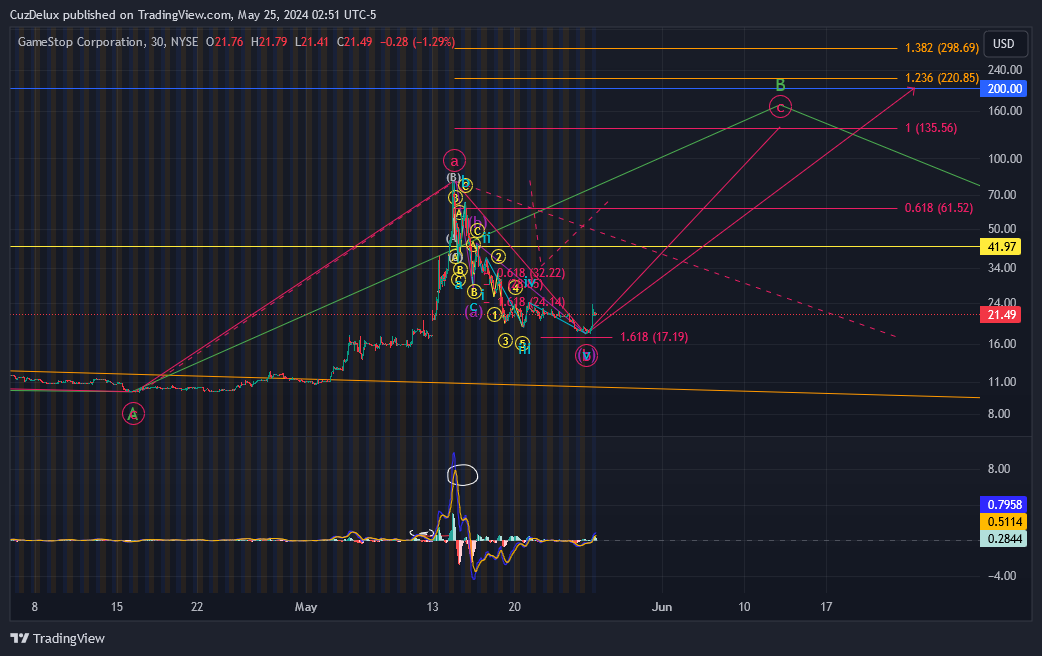
Task: Select the circled c wave label near B
Action: pyautogui.click(x=780, y=107)
